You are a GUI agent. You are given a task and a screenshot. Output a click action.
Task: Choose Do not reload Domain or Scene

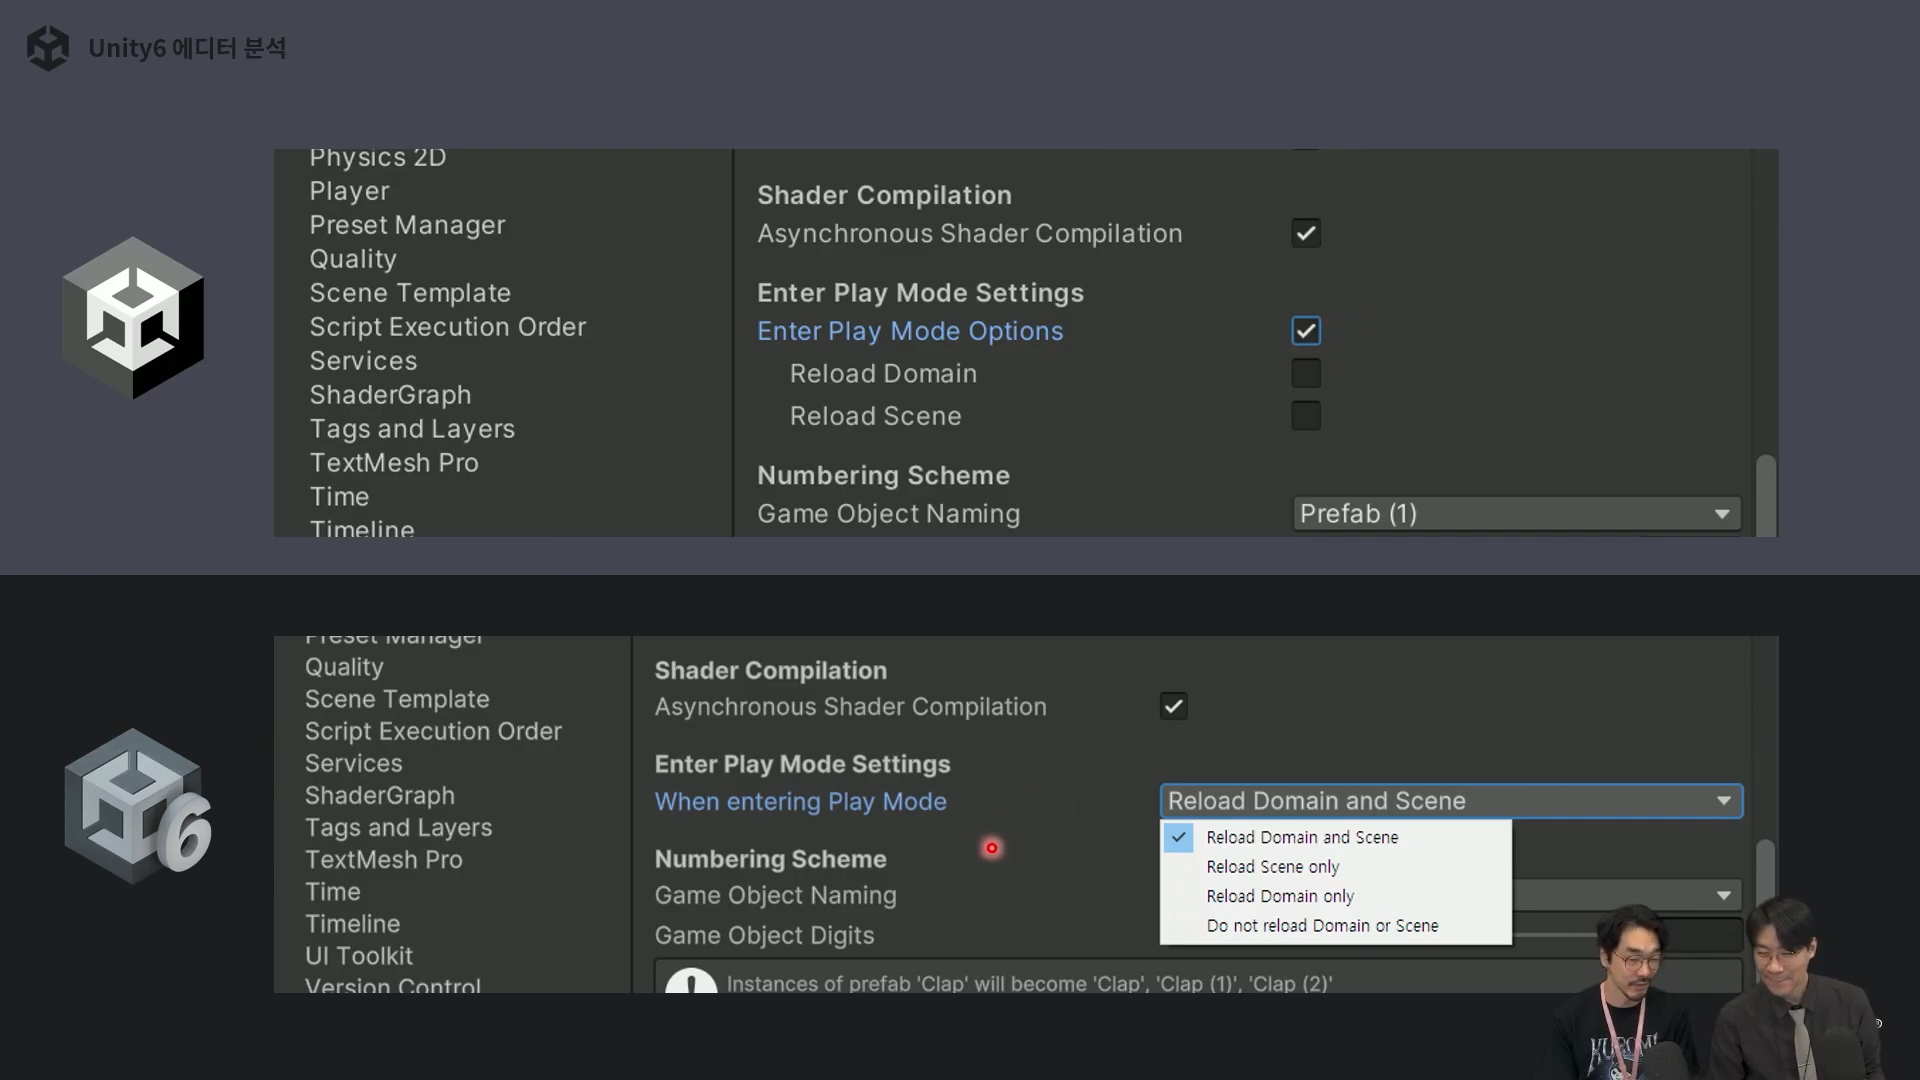pyautogui.click(x=1322, y=926)
